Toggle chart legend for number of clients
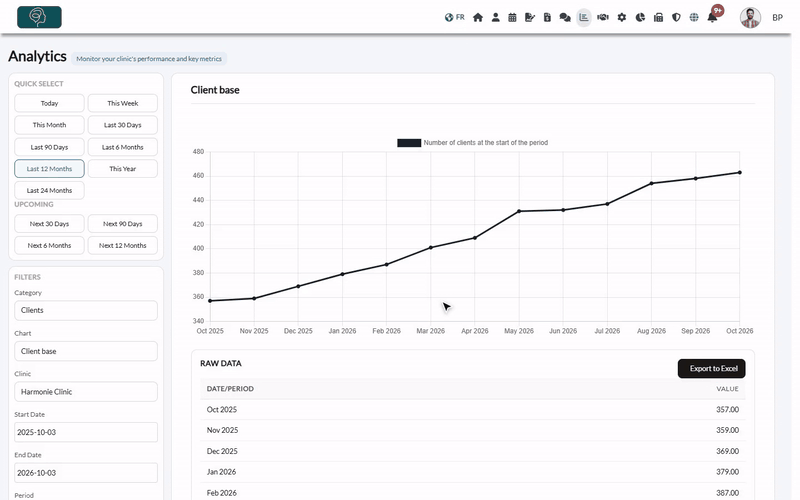 coord(472,143)
